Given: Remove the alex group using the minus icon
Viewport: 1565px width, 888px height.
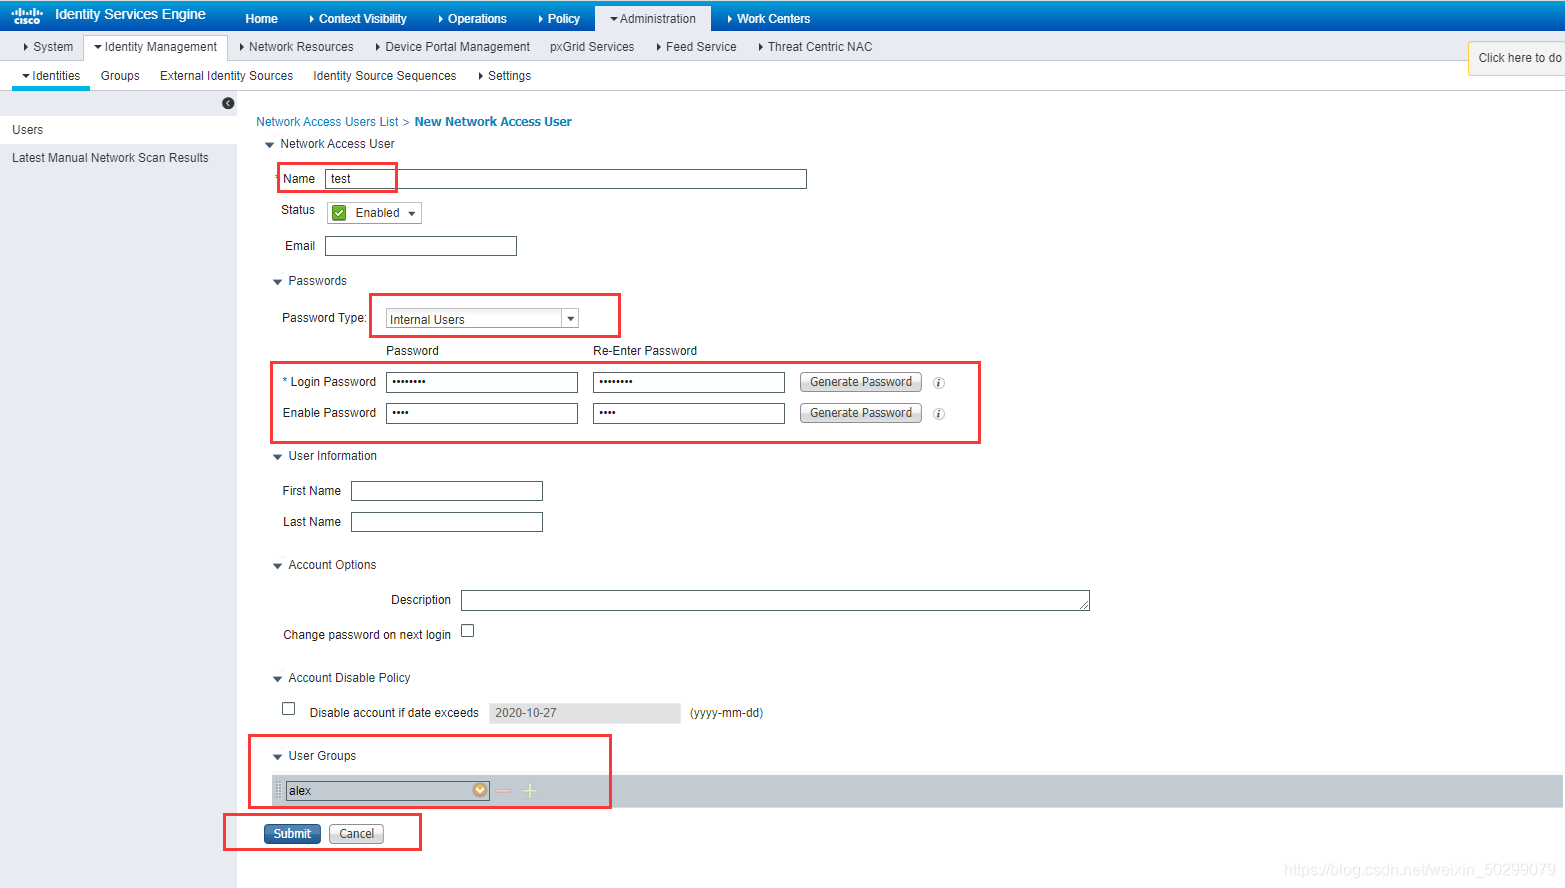Looking at the screenshot, I should 504,790.
